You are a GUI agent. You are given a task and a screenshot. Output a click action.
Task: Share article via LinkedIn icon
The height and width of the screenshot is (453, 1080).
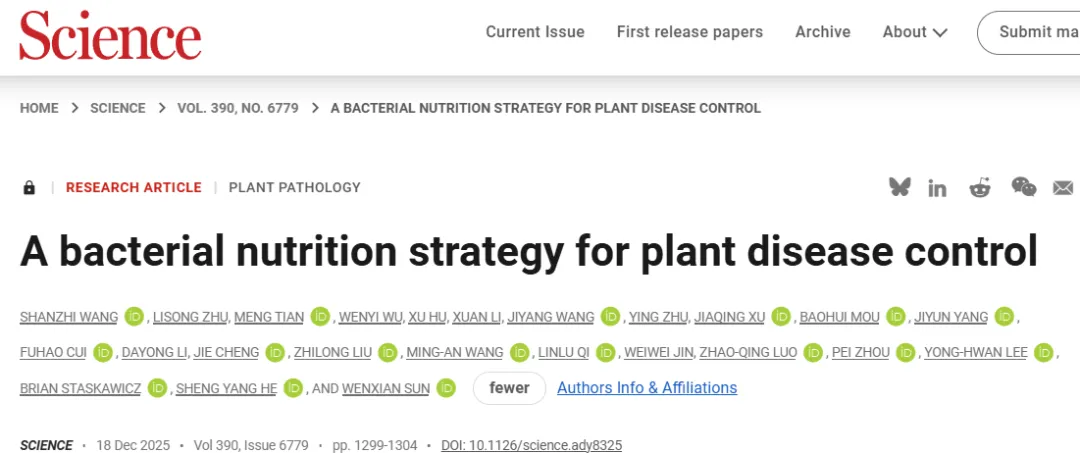(937, 188)
